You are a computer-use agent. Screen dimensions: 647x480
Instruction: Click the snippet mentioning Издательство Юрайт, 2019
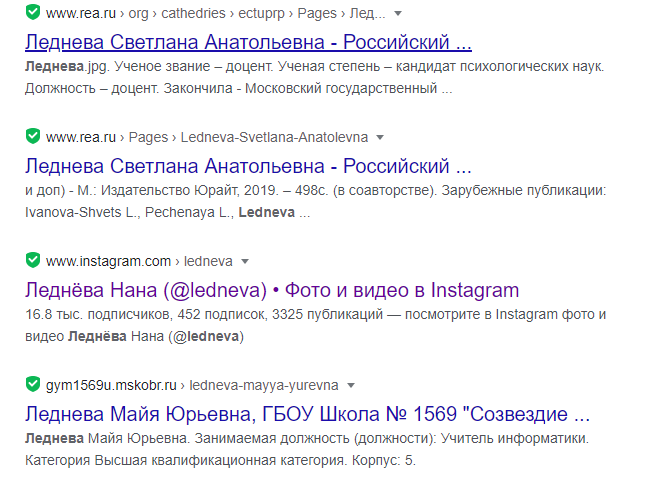315,200
